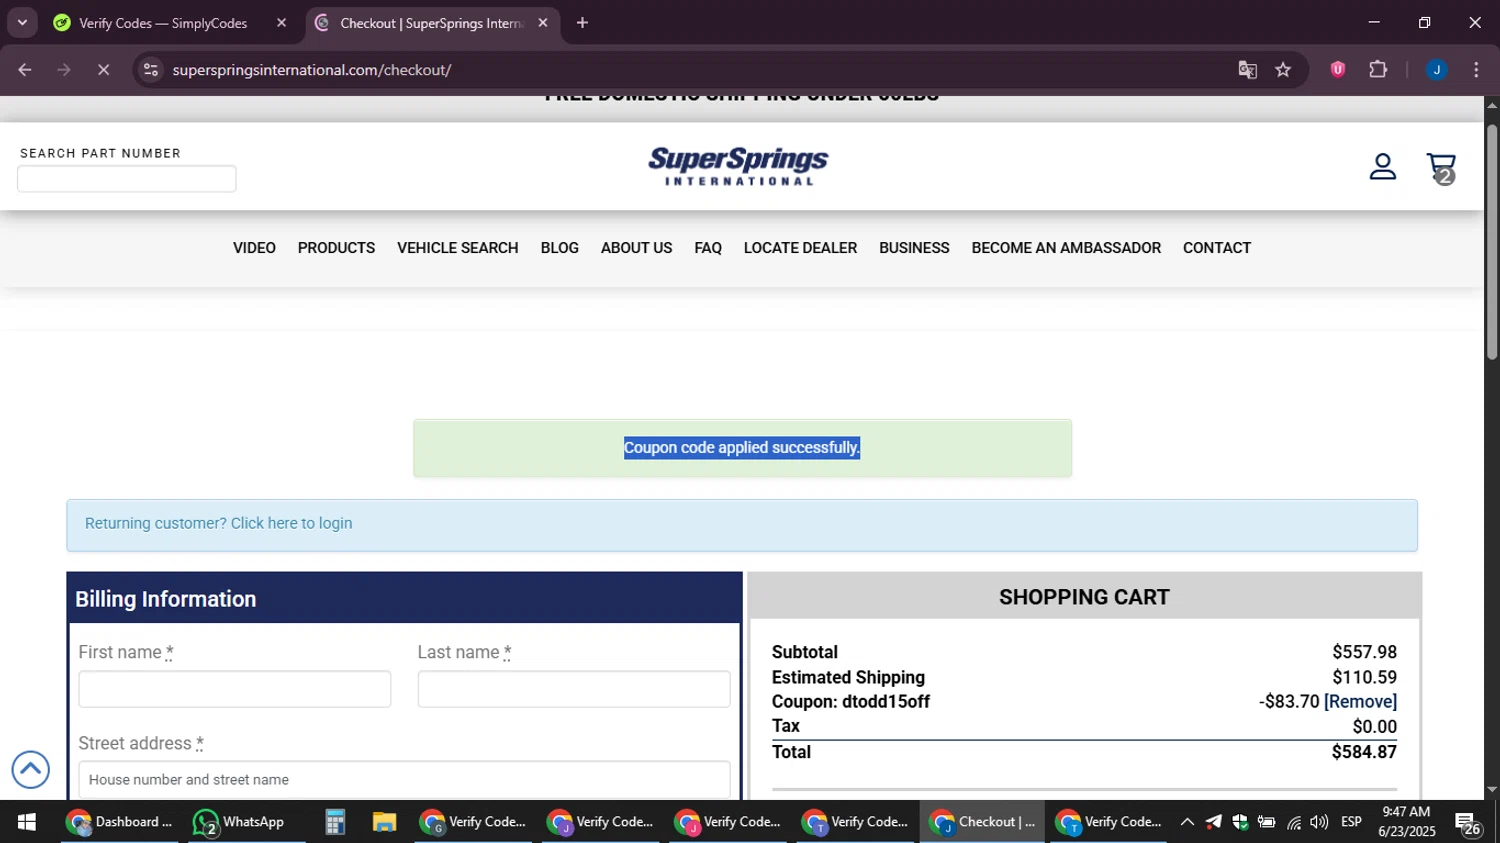Click the browser address bar URL

312,70
